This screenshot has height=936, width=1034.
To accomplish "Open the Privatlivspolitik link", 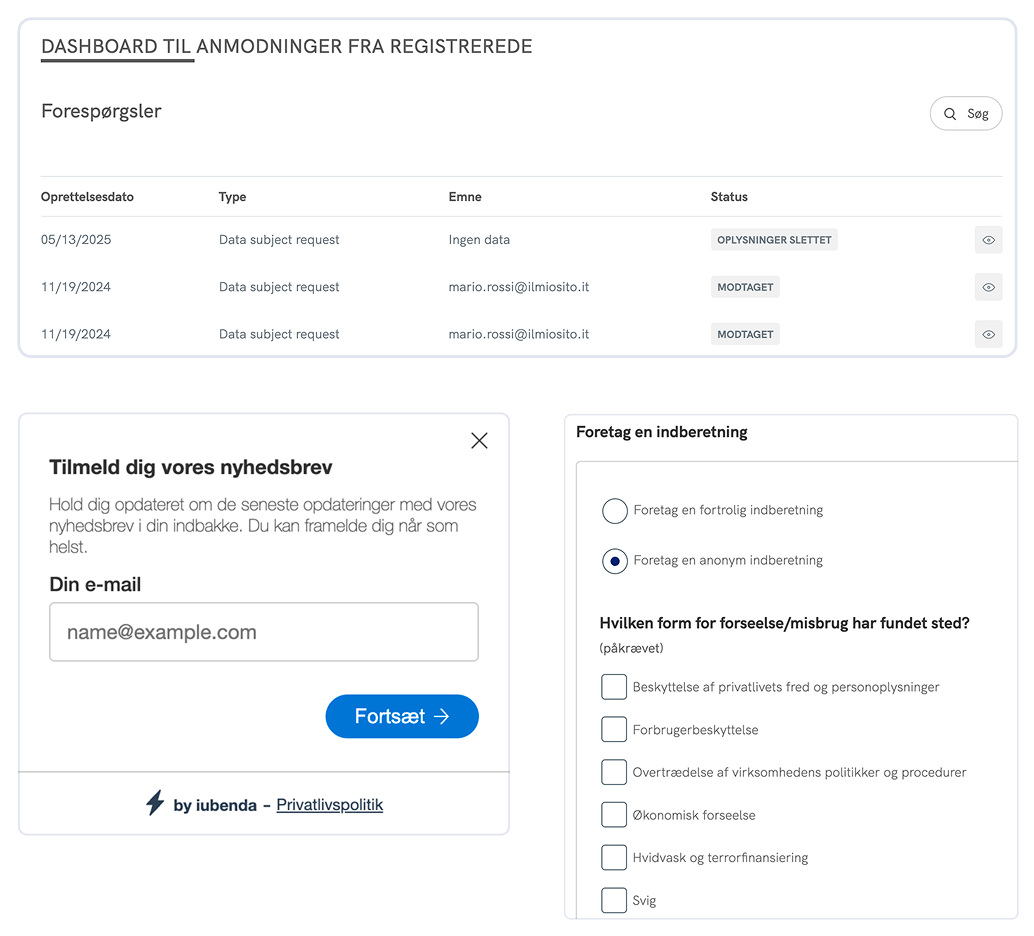I will (329, 805).
